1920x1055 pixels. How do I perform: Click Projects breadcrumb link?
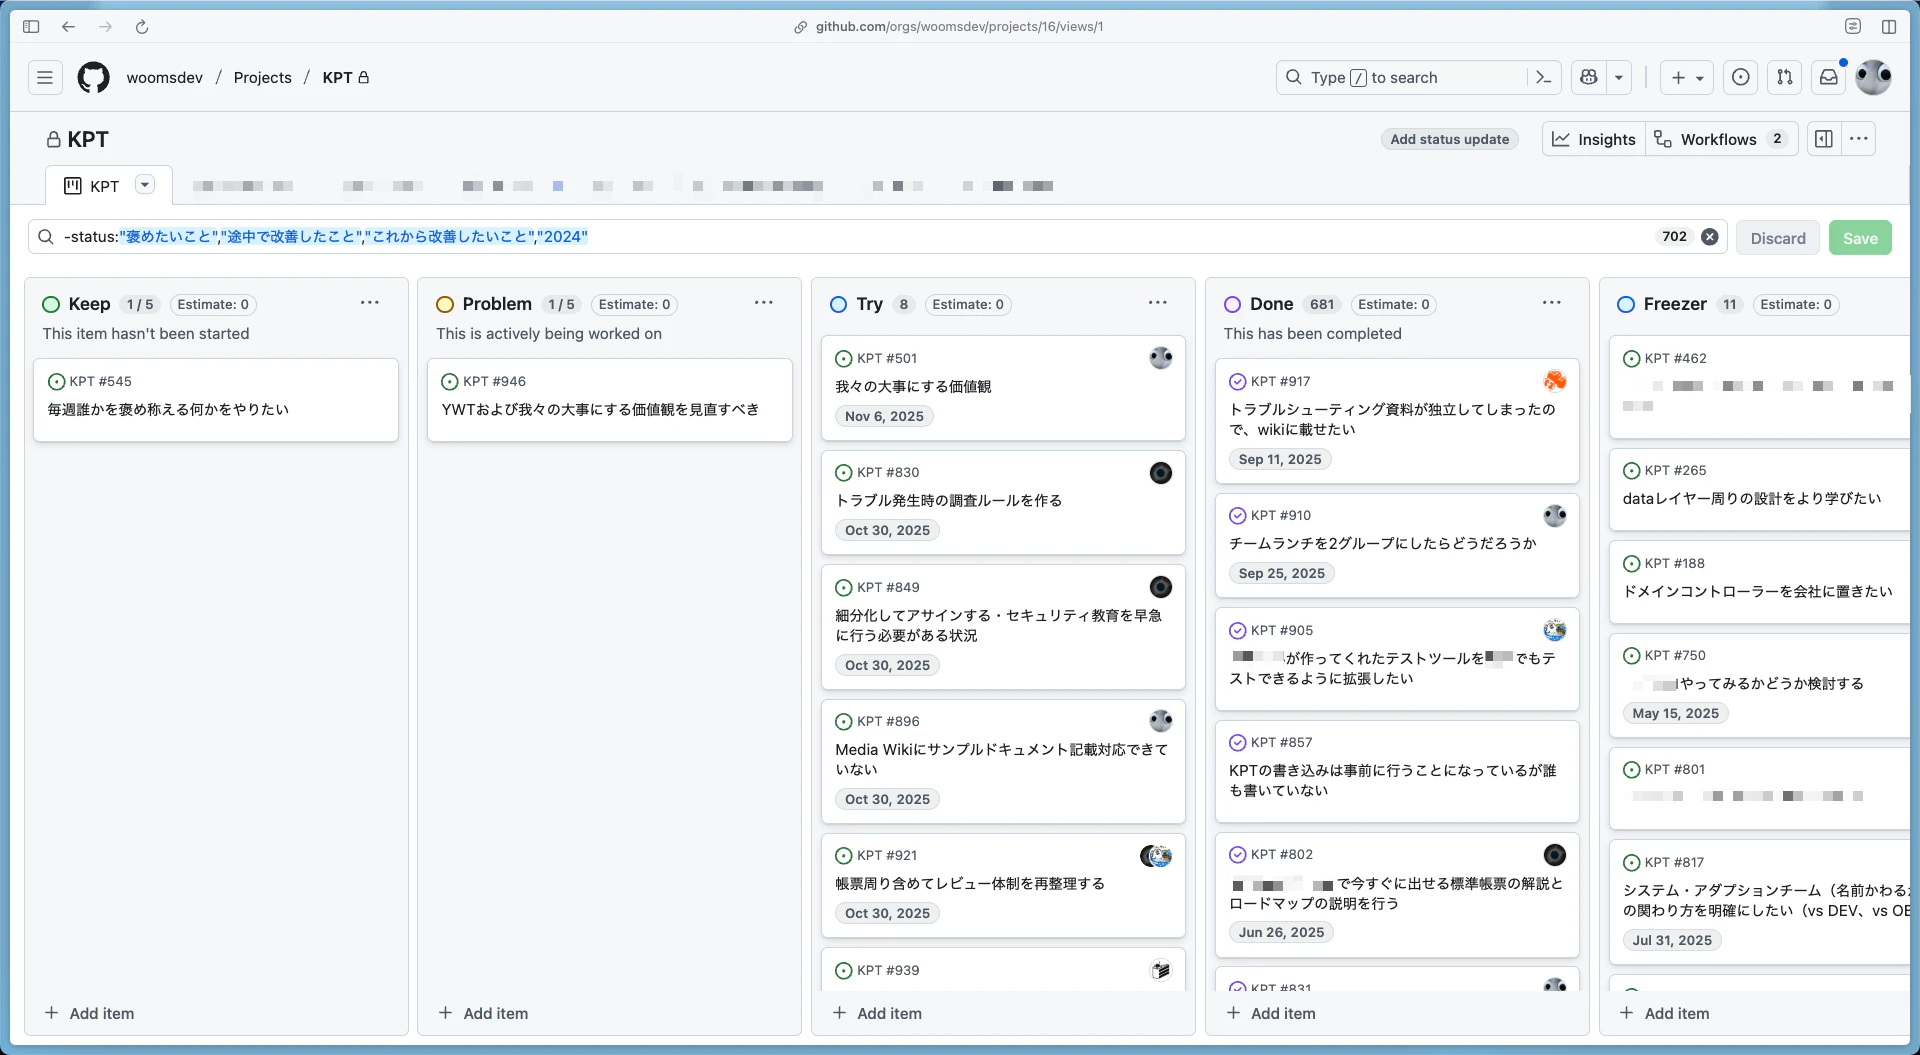(263, 77)
